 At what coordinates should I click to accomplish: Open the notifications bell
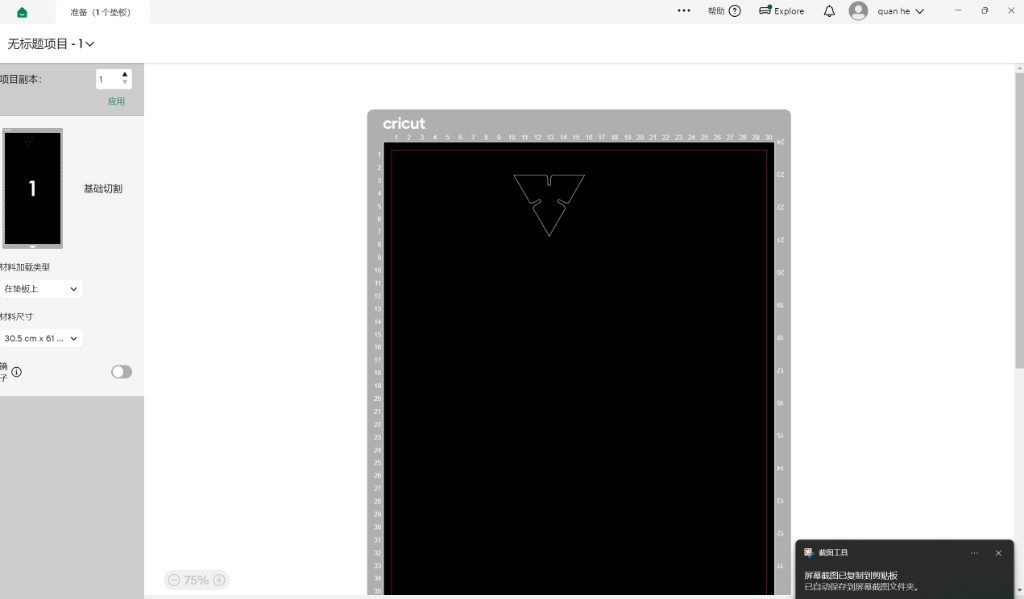coord(829,11)
